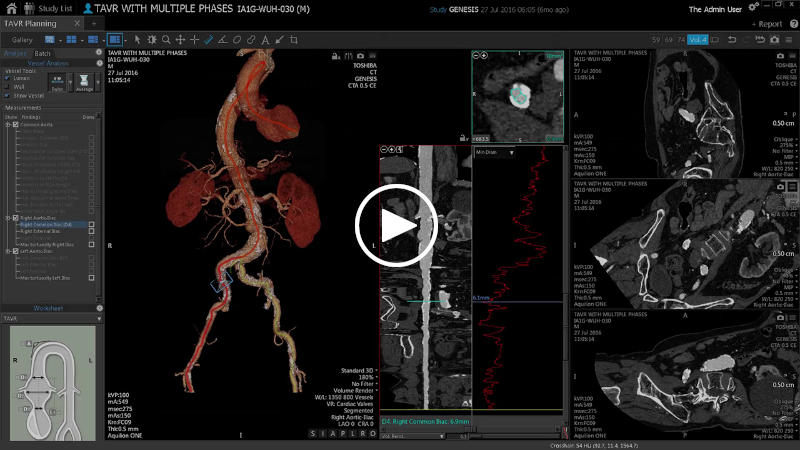Toggle Right Aorto-Iliac show checkbox
Viewport: 800px width, 450px height.
pos(15,218)
